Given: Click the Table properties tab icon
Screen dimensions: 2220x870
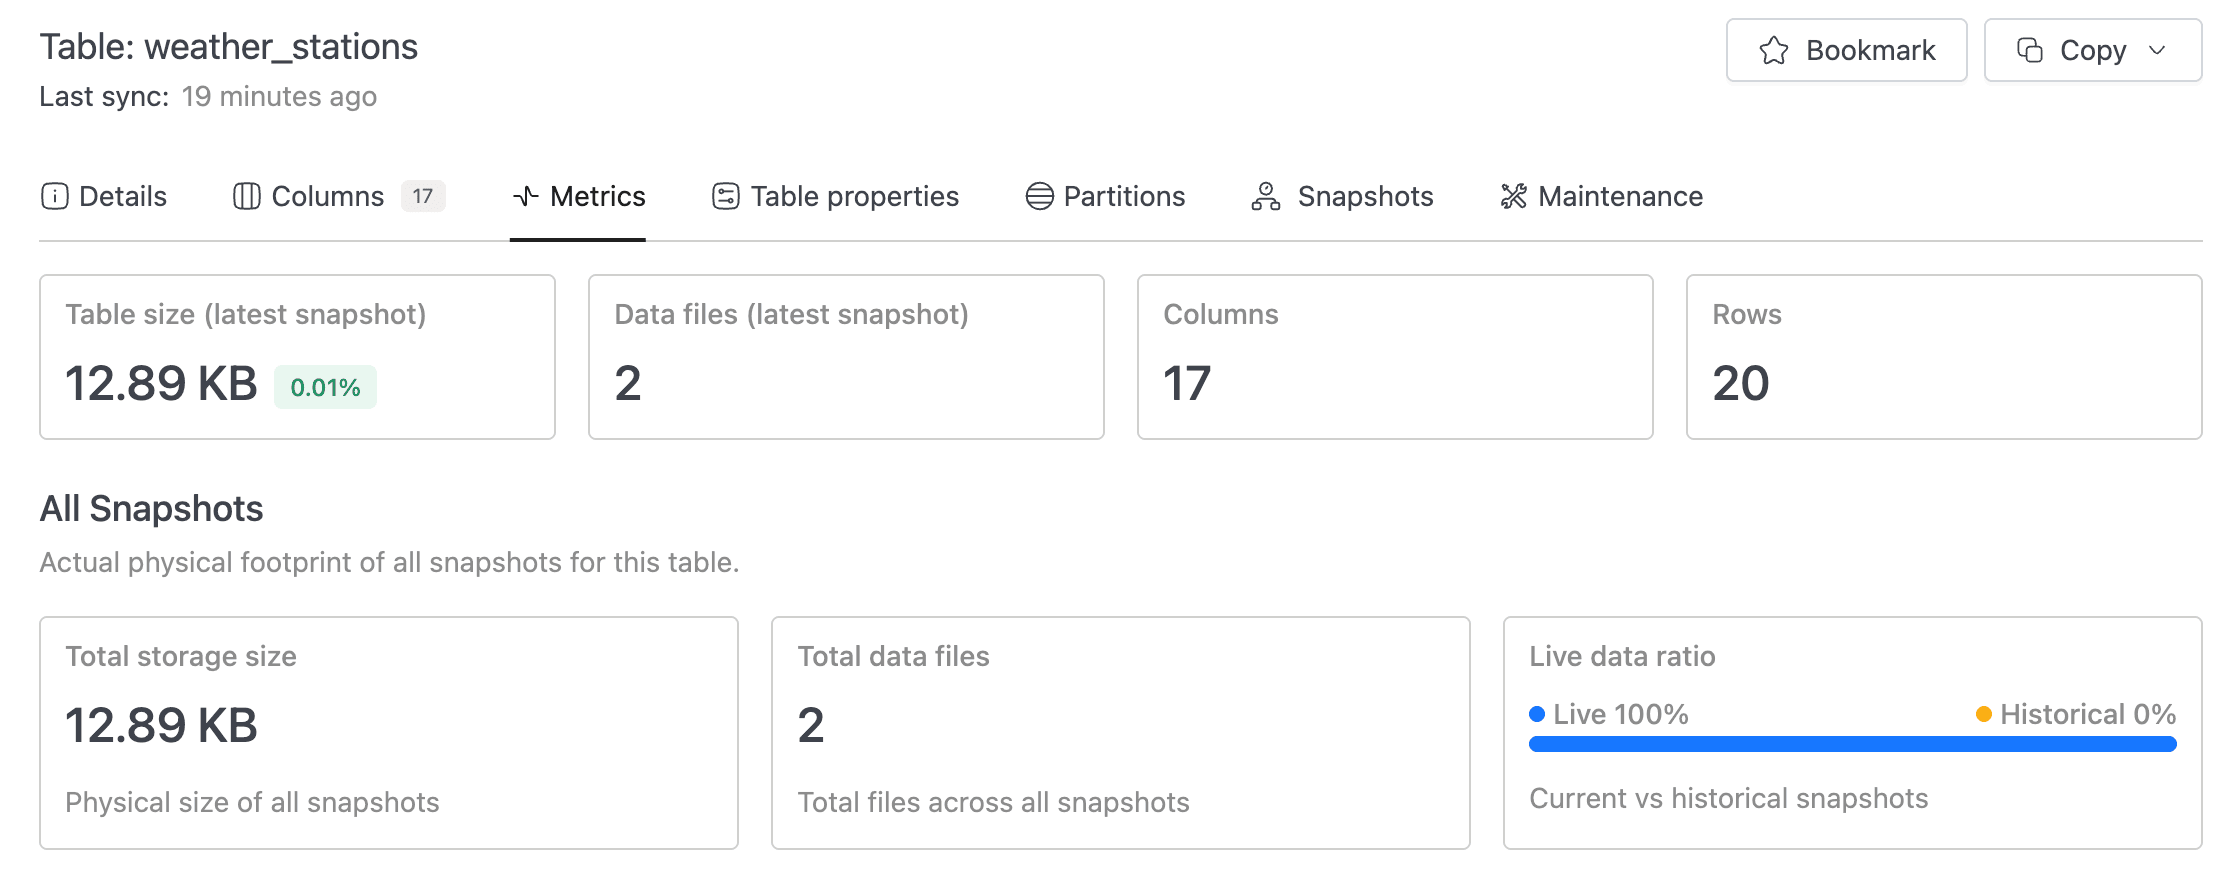Looking at the screenshot, I should tap(725, 196).
